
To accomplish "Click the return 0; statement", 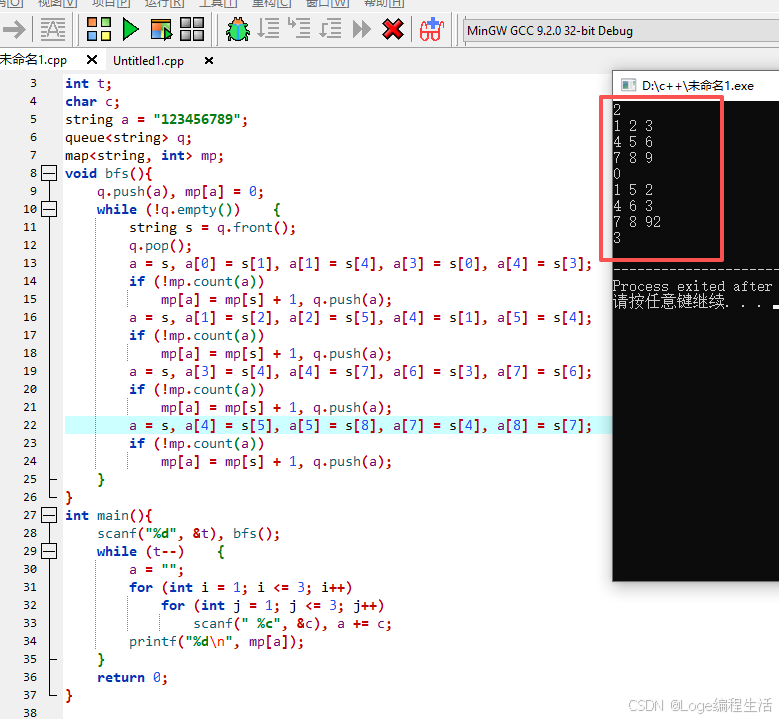I will click(132, 677).
